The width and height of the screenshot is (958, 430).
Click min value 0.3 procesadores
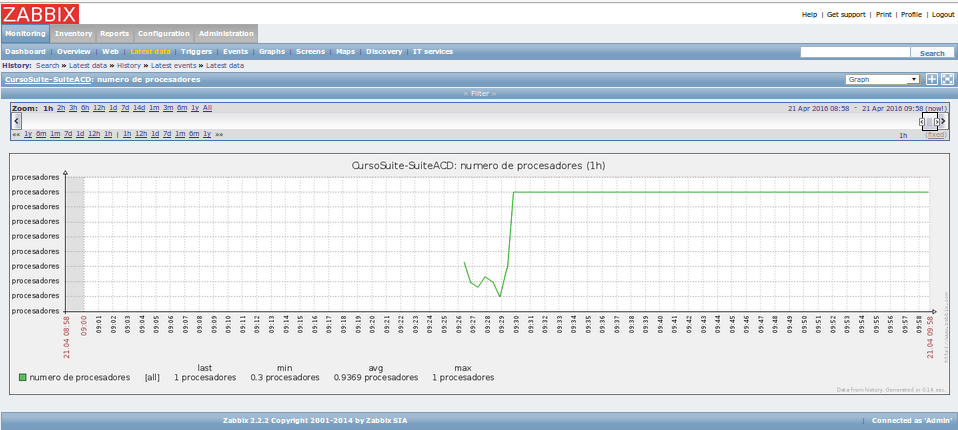click(285, 378)
